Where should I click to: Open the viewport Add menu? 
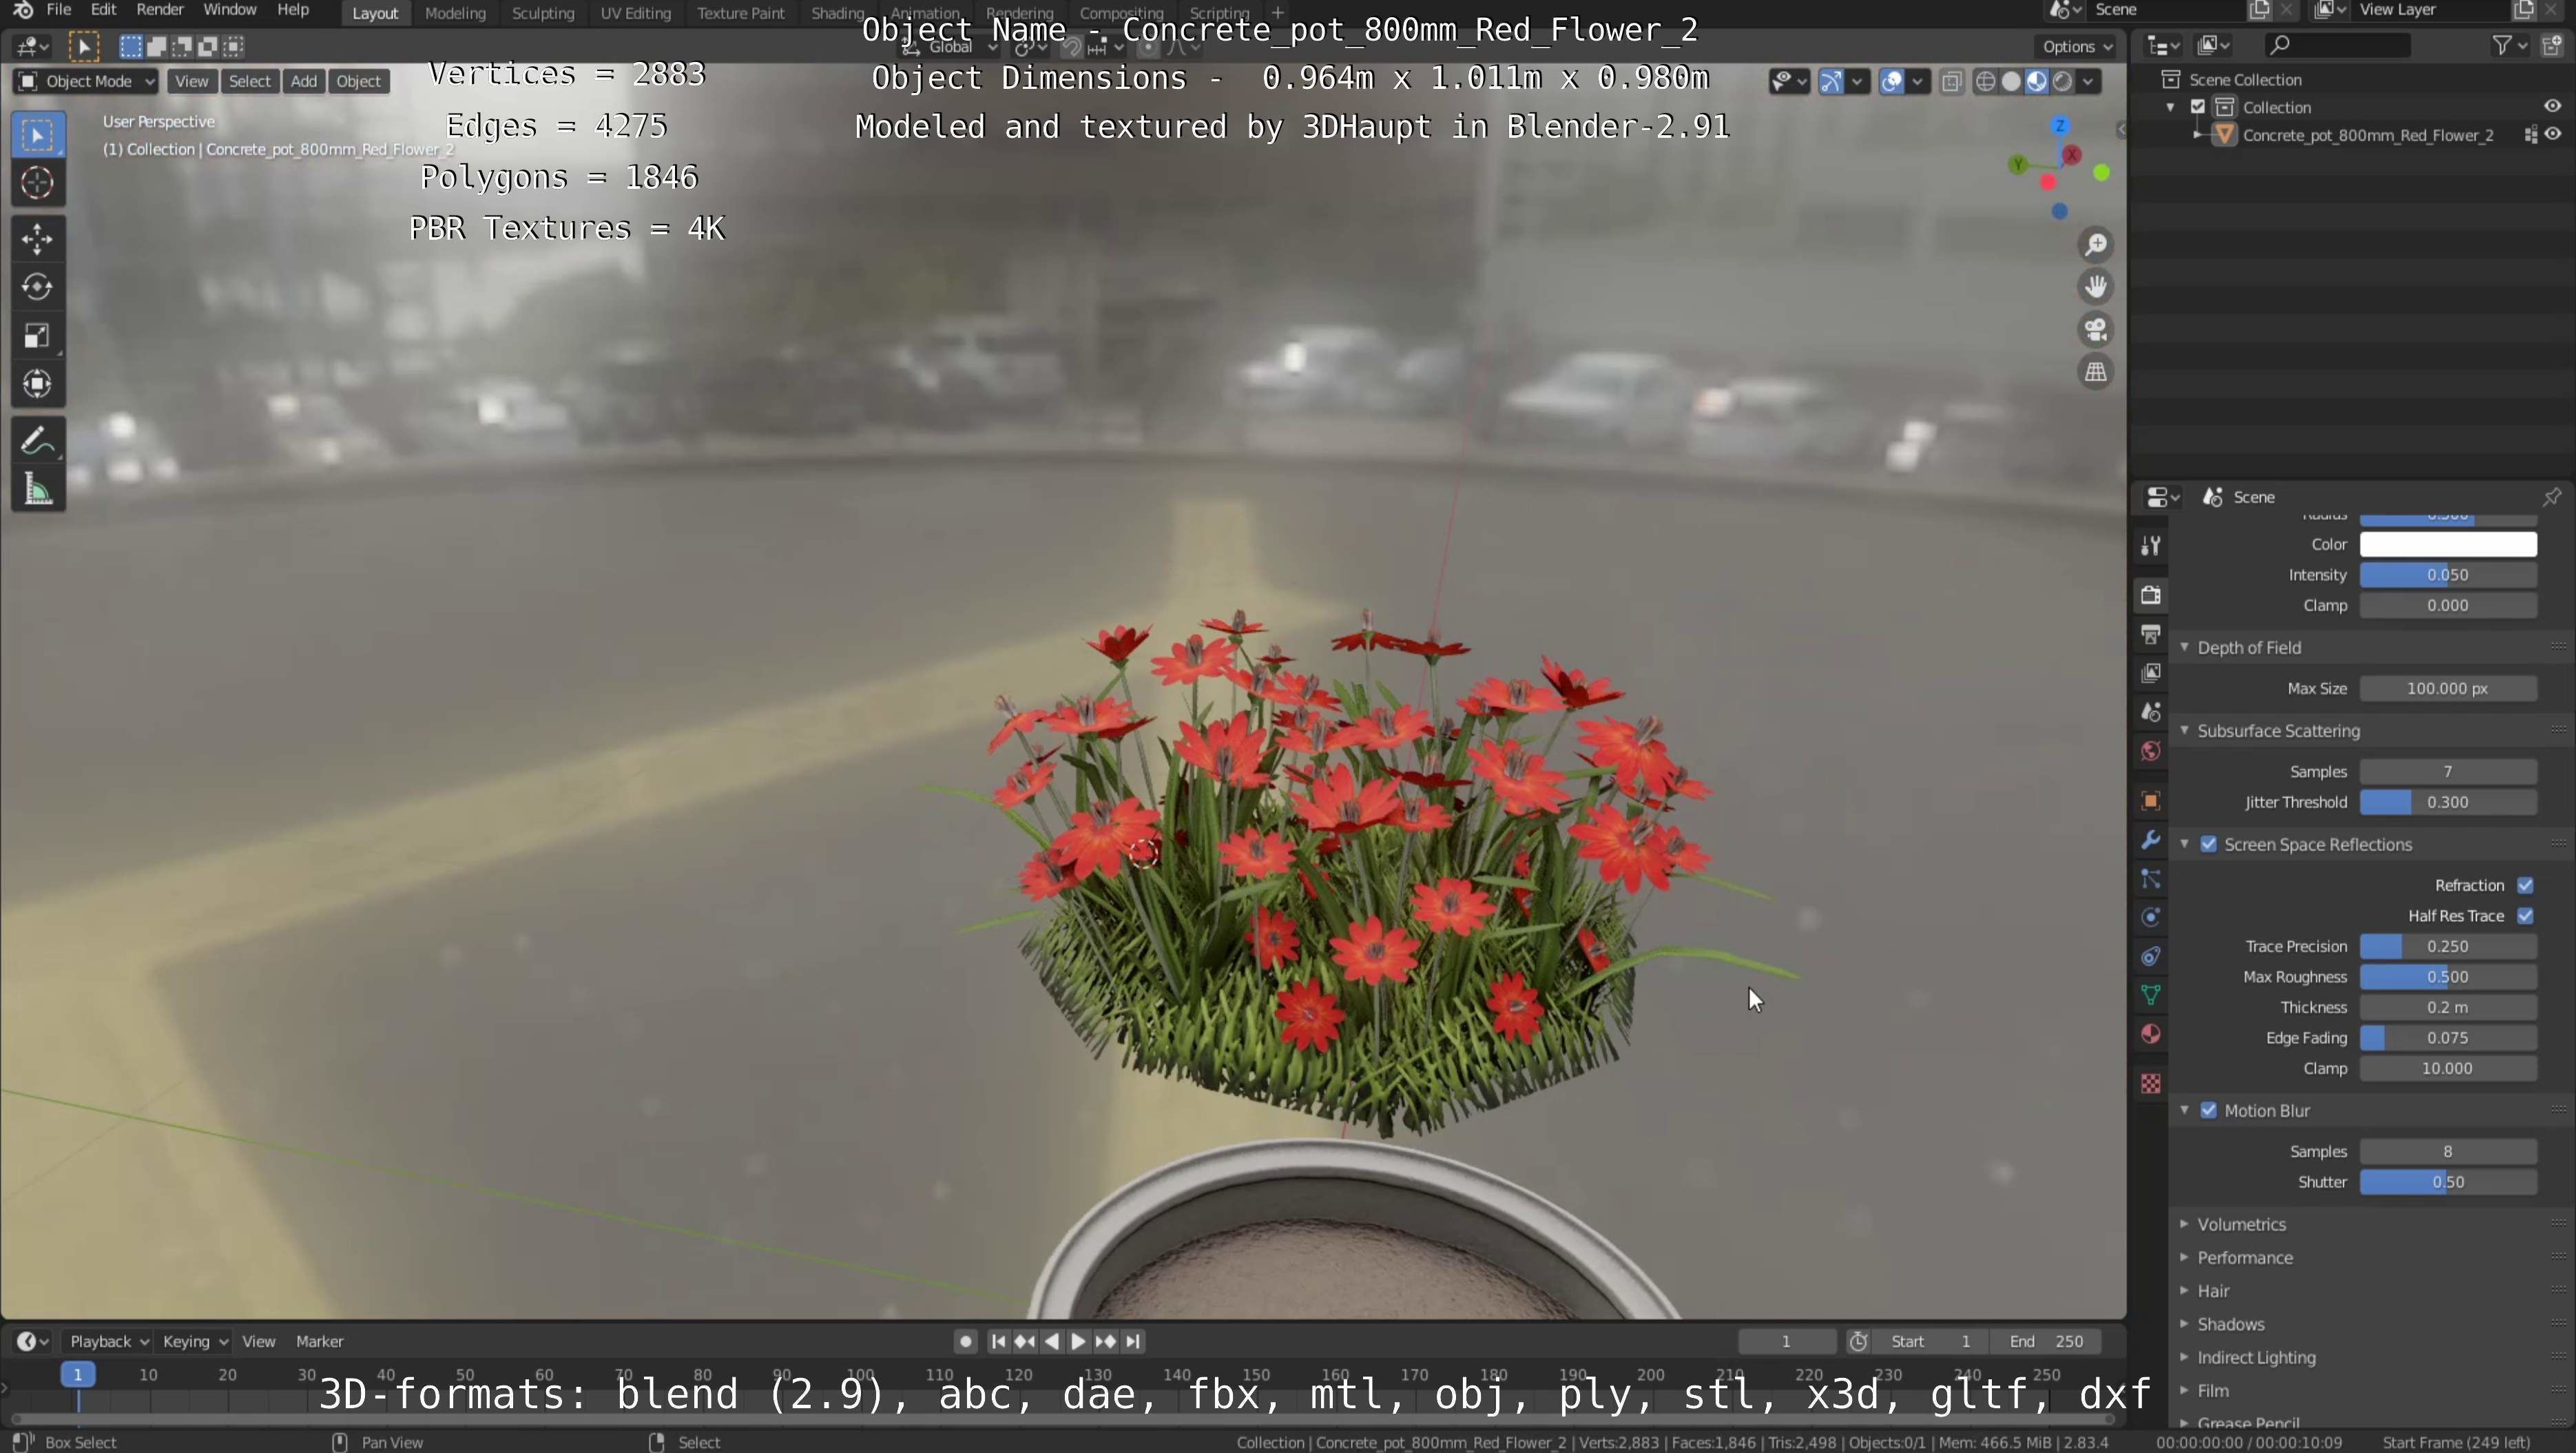pos(304,81)
